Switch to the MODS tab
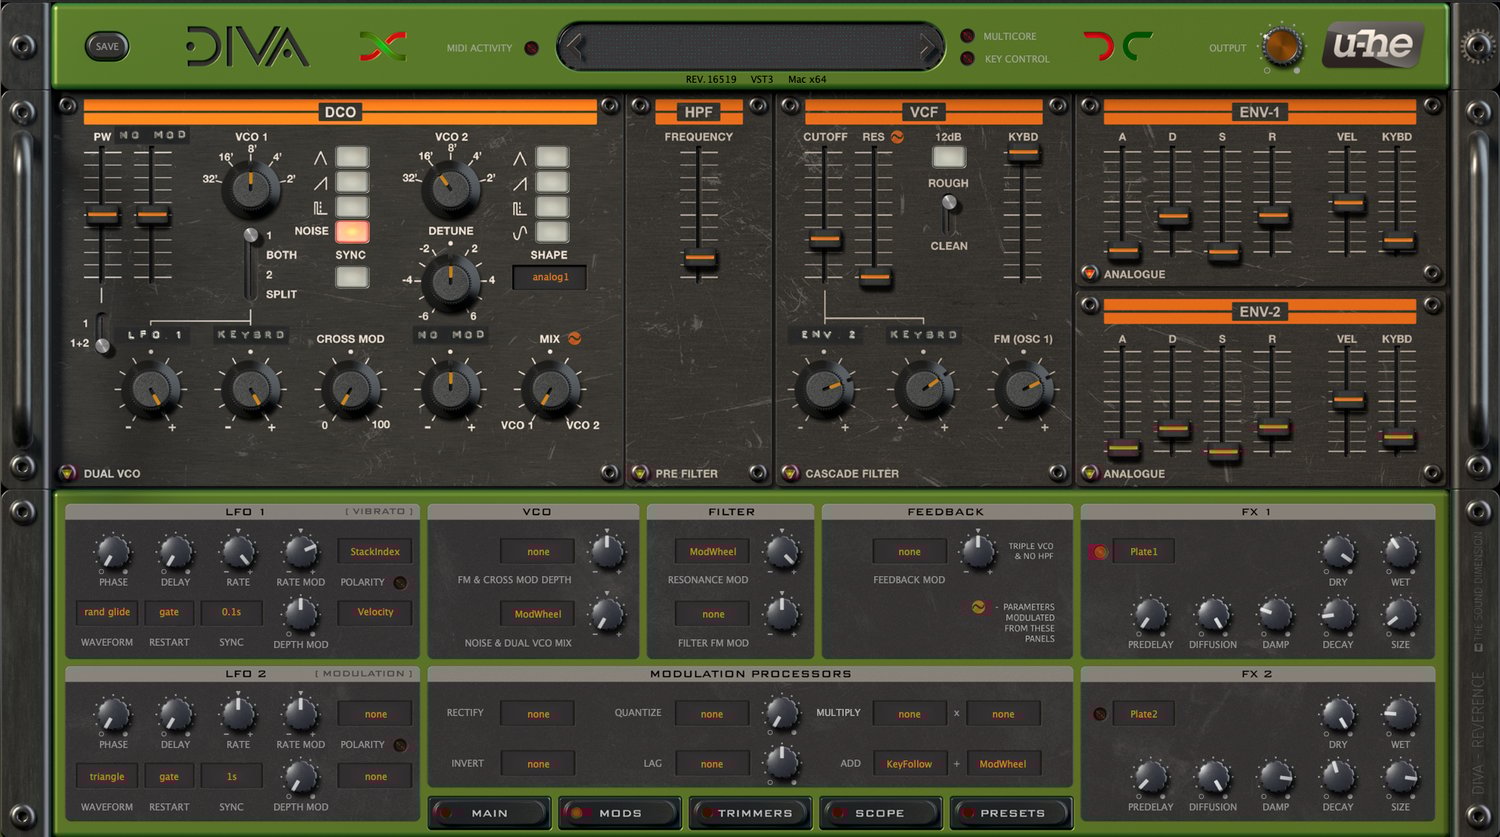 [620, 813]
